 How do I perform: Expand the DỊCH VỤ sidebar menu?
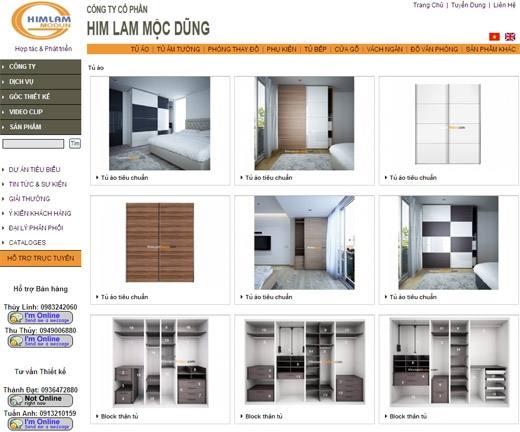click(40, 82)
